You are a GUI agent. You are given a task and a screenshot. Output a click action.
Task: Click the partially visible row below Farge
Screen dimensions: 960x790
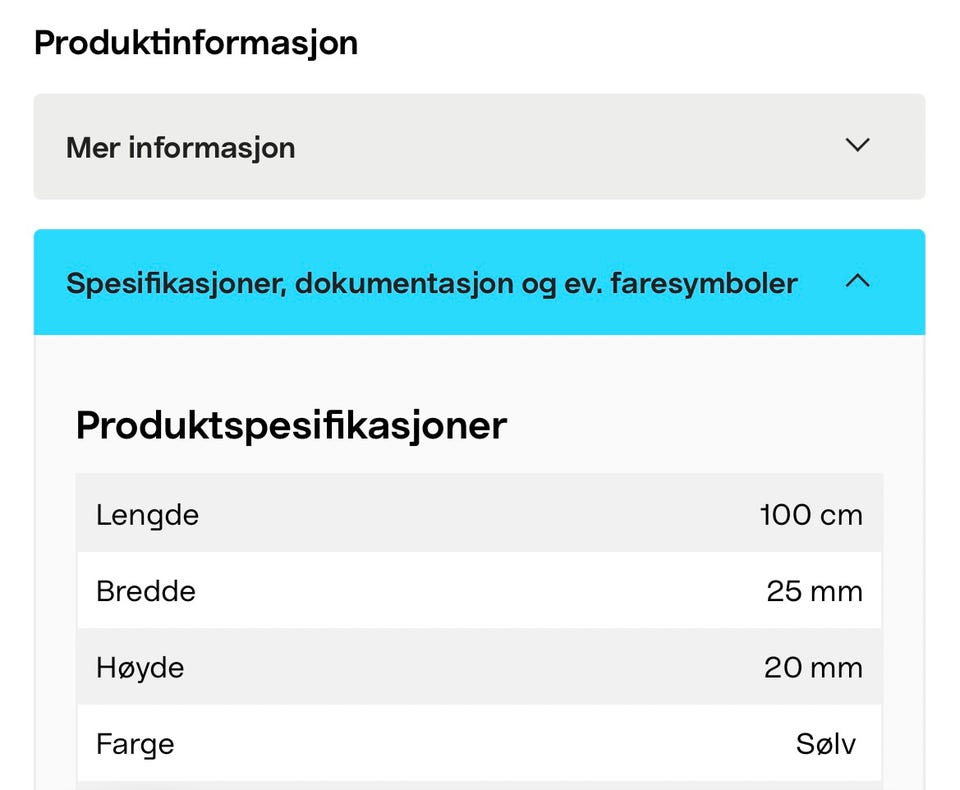coord(478,785)
